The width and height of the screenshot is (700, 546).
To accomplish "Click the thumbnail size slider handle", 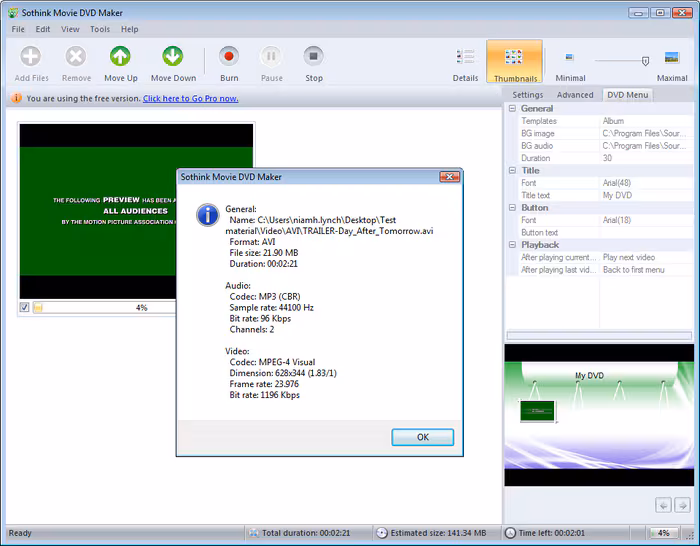I will click(x=645, y=61).
